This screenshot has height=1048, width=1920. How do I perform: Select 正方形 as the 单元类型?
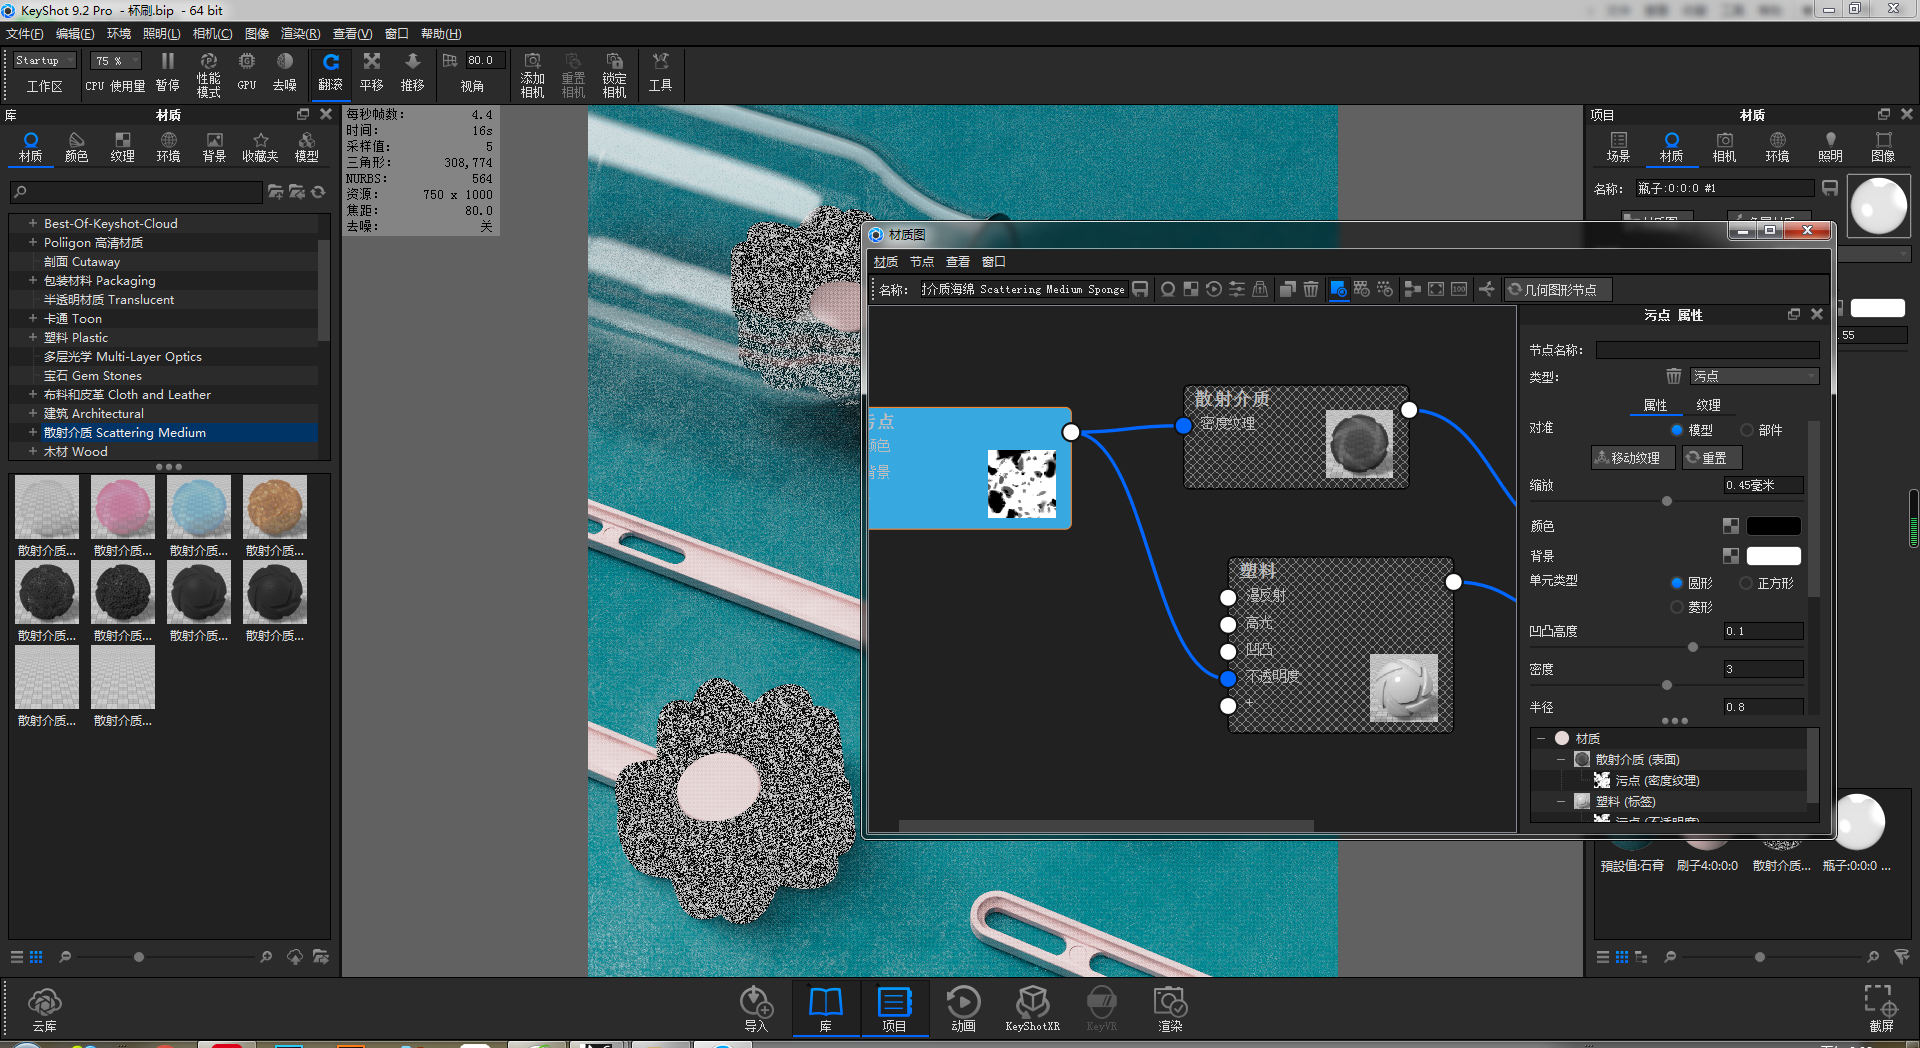(x=1746, y=582)
